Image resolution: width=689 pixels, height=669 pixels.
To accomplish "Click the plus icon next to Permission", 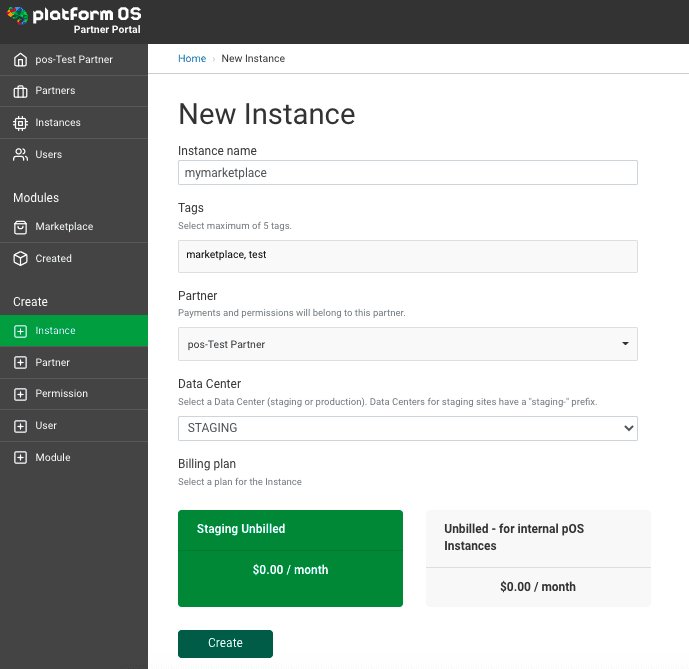I will tap(20, 394).
